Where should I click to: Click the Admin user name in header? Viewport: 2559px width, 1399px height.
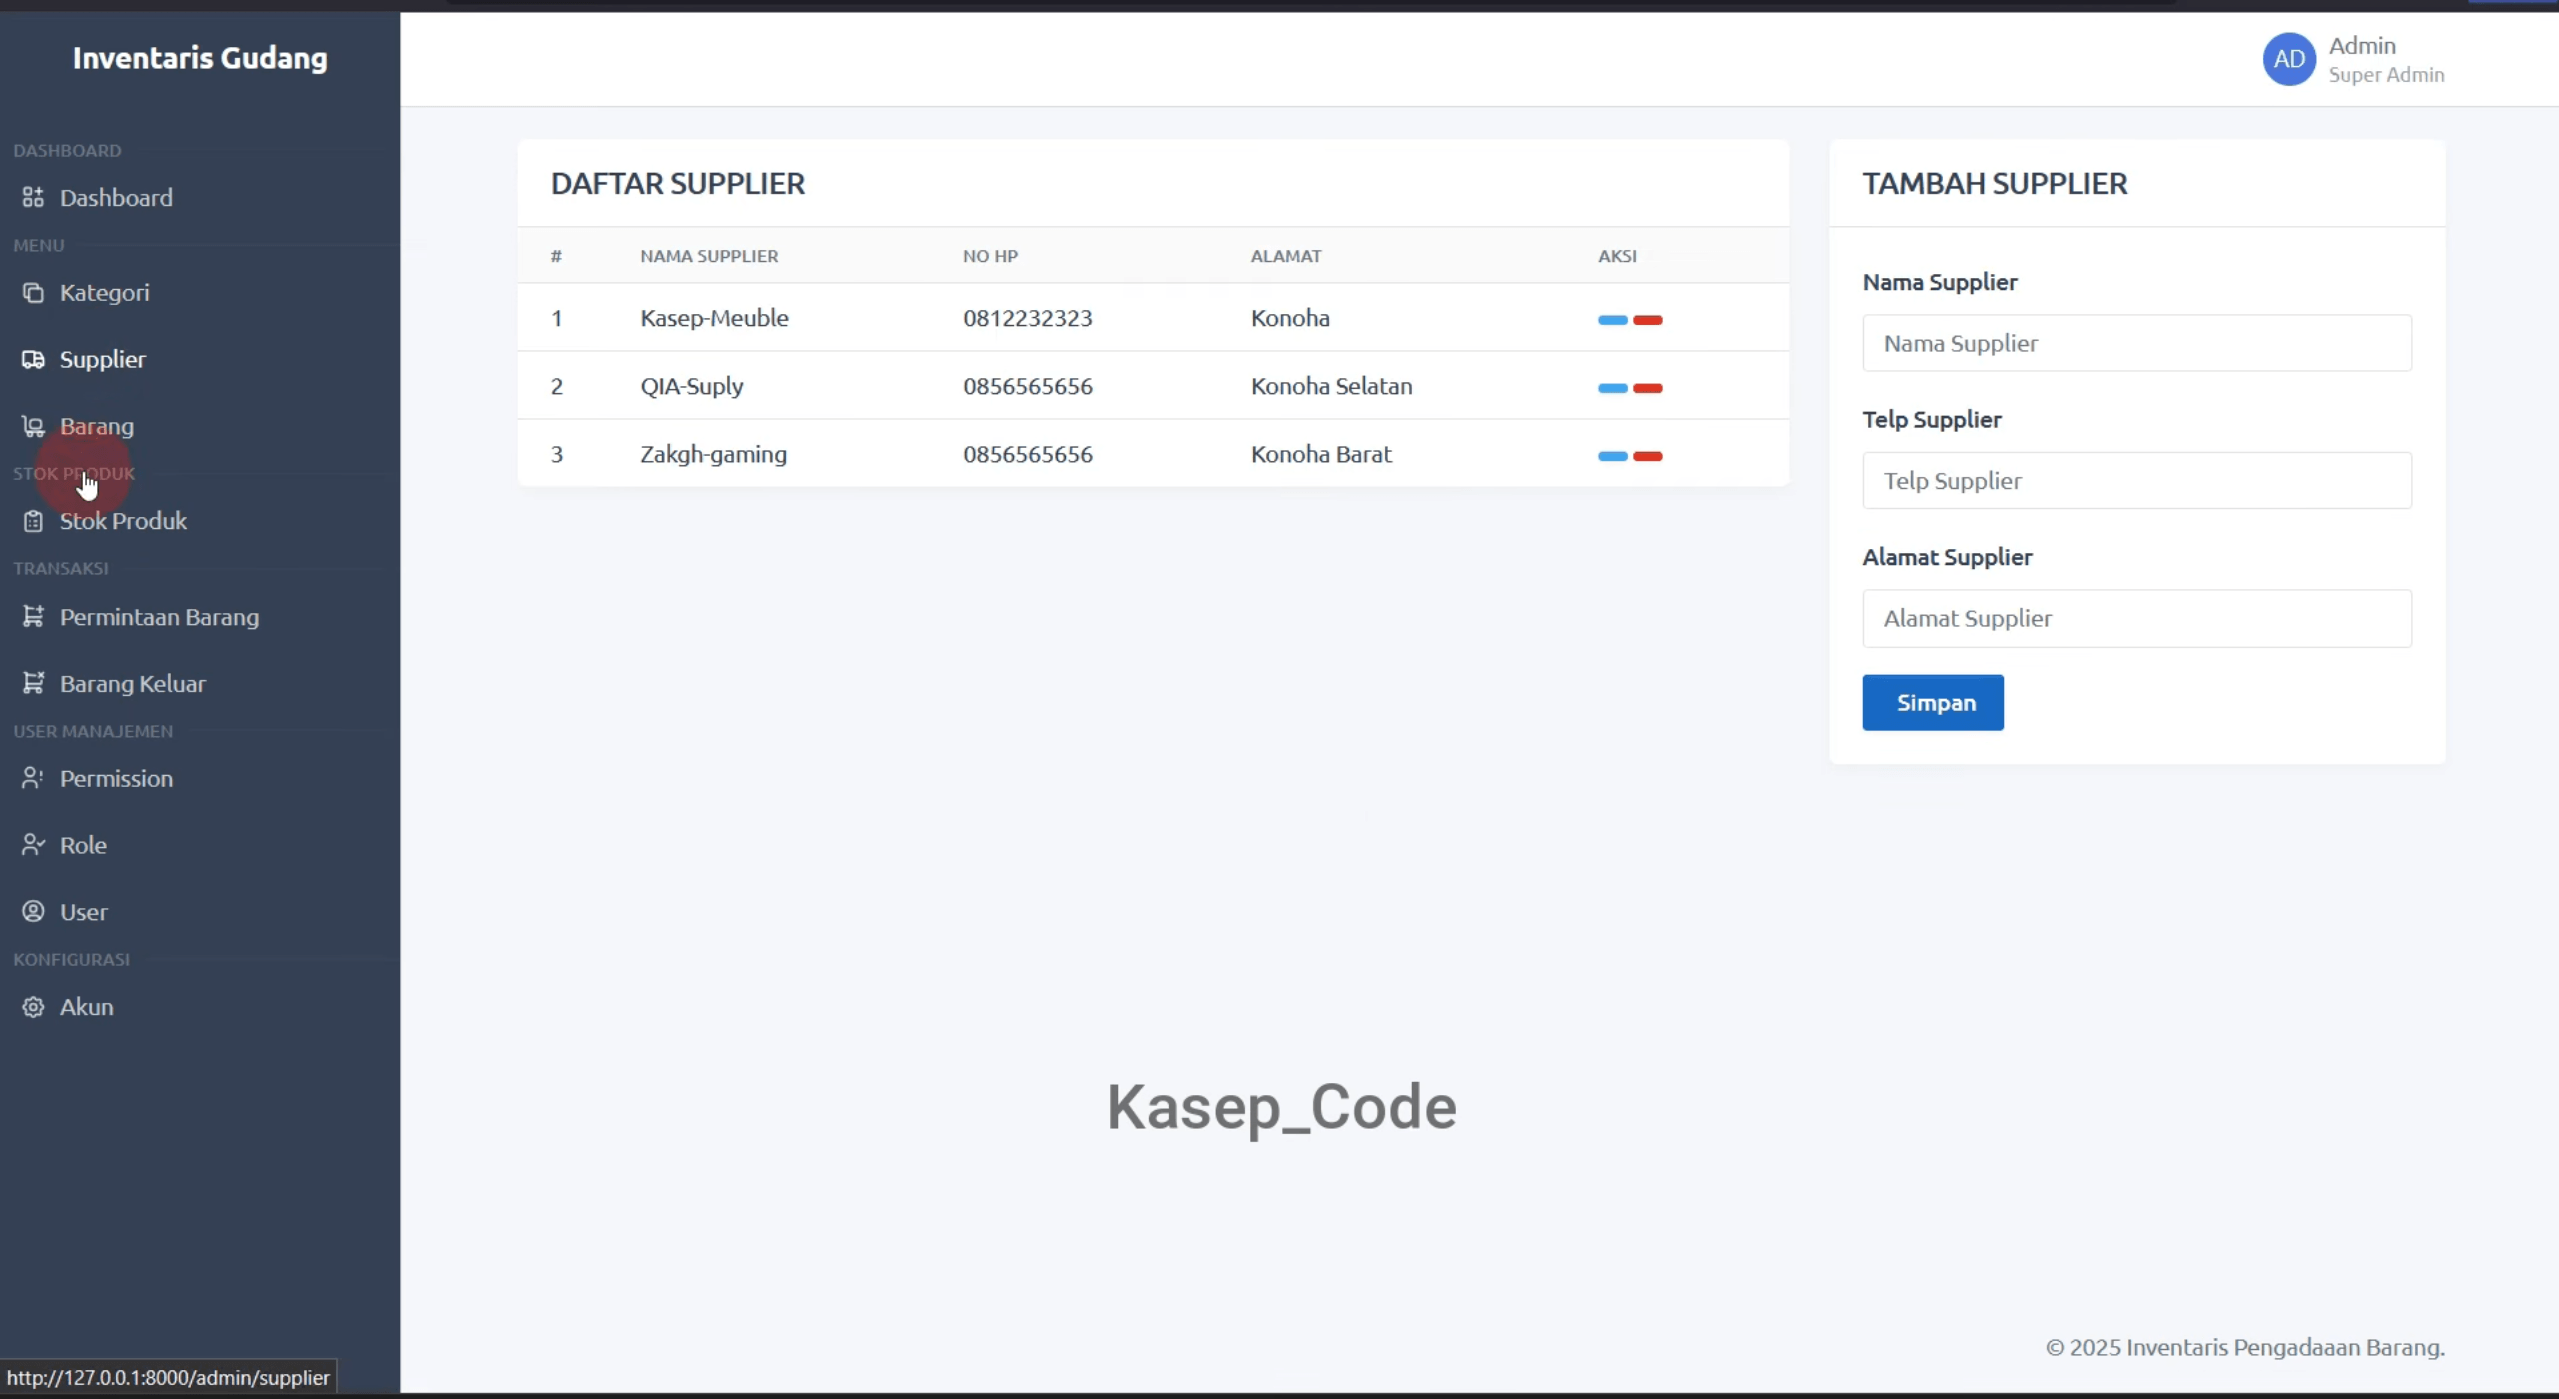[x=2361, y=46]
